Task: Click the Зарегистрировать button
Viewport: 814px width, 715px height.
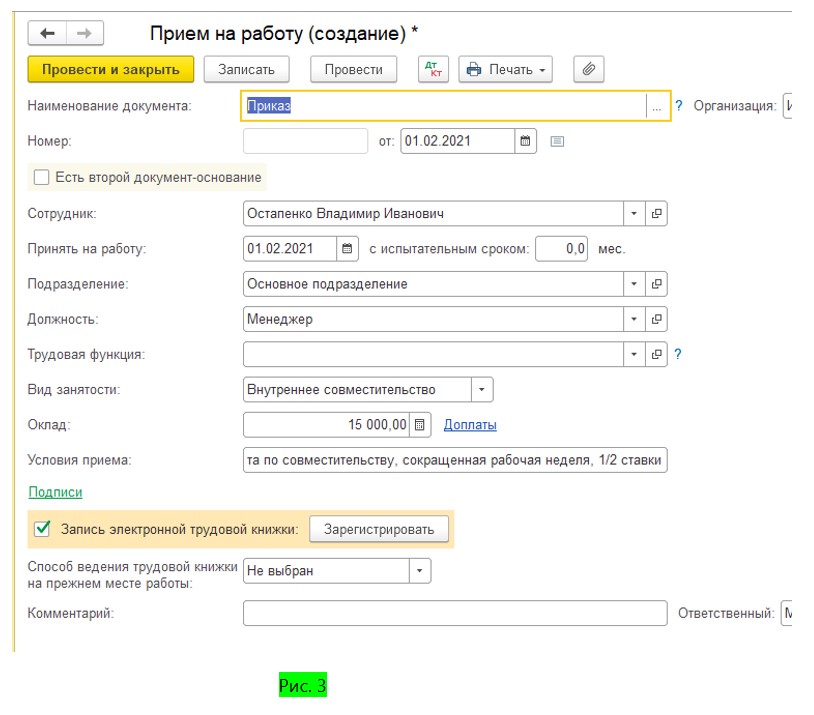Action: (x=379, y=529)
